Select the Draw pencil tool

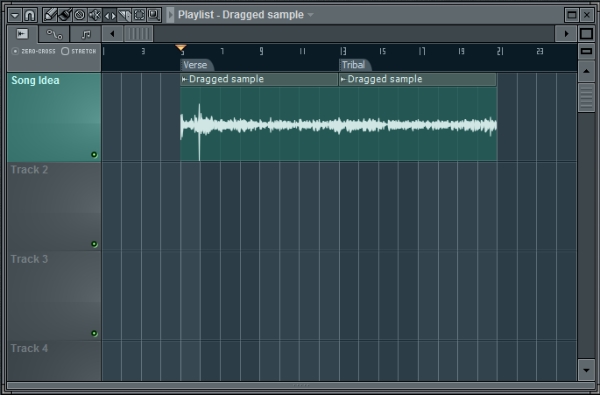(49, 15)
